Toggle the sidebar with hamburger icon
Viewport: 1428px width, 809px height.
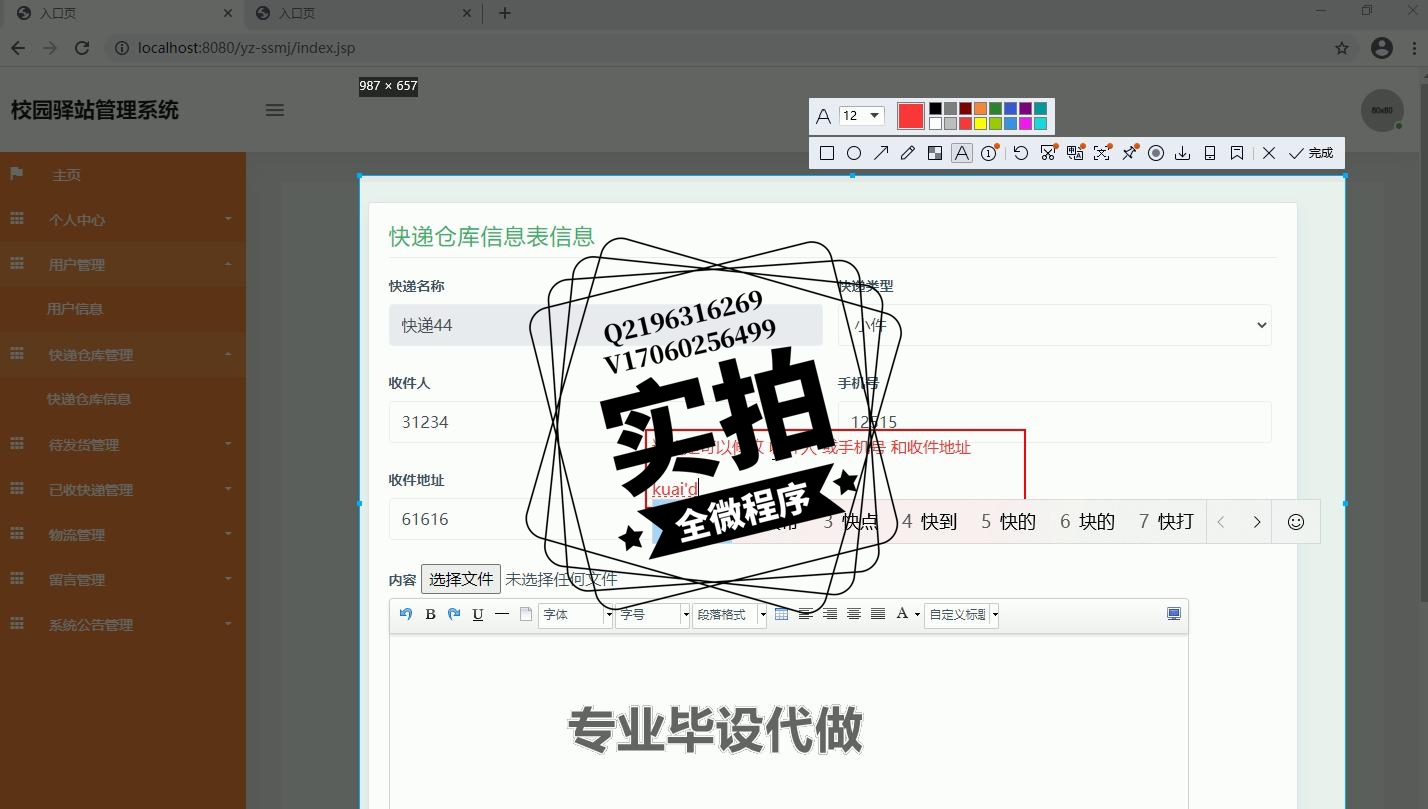[x=275, y=110]
